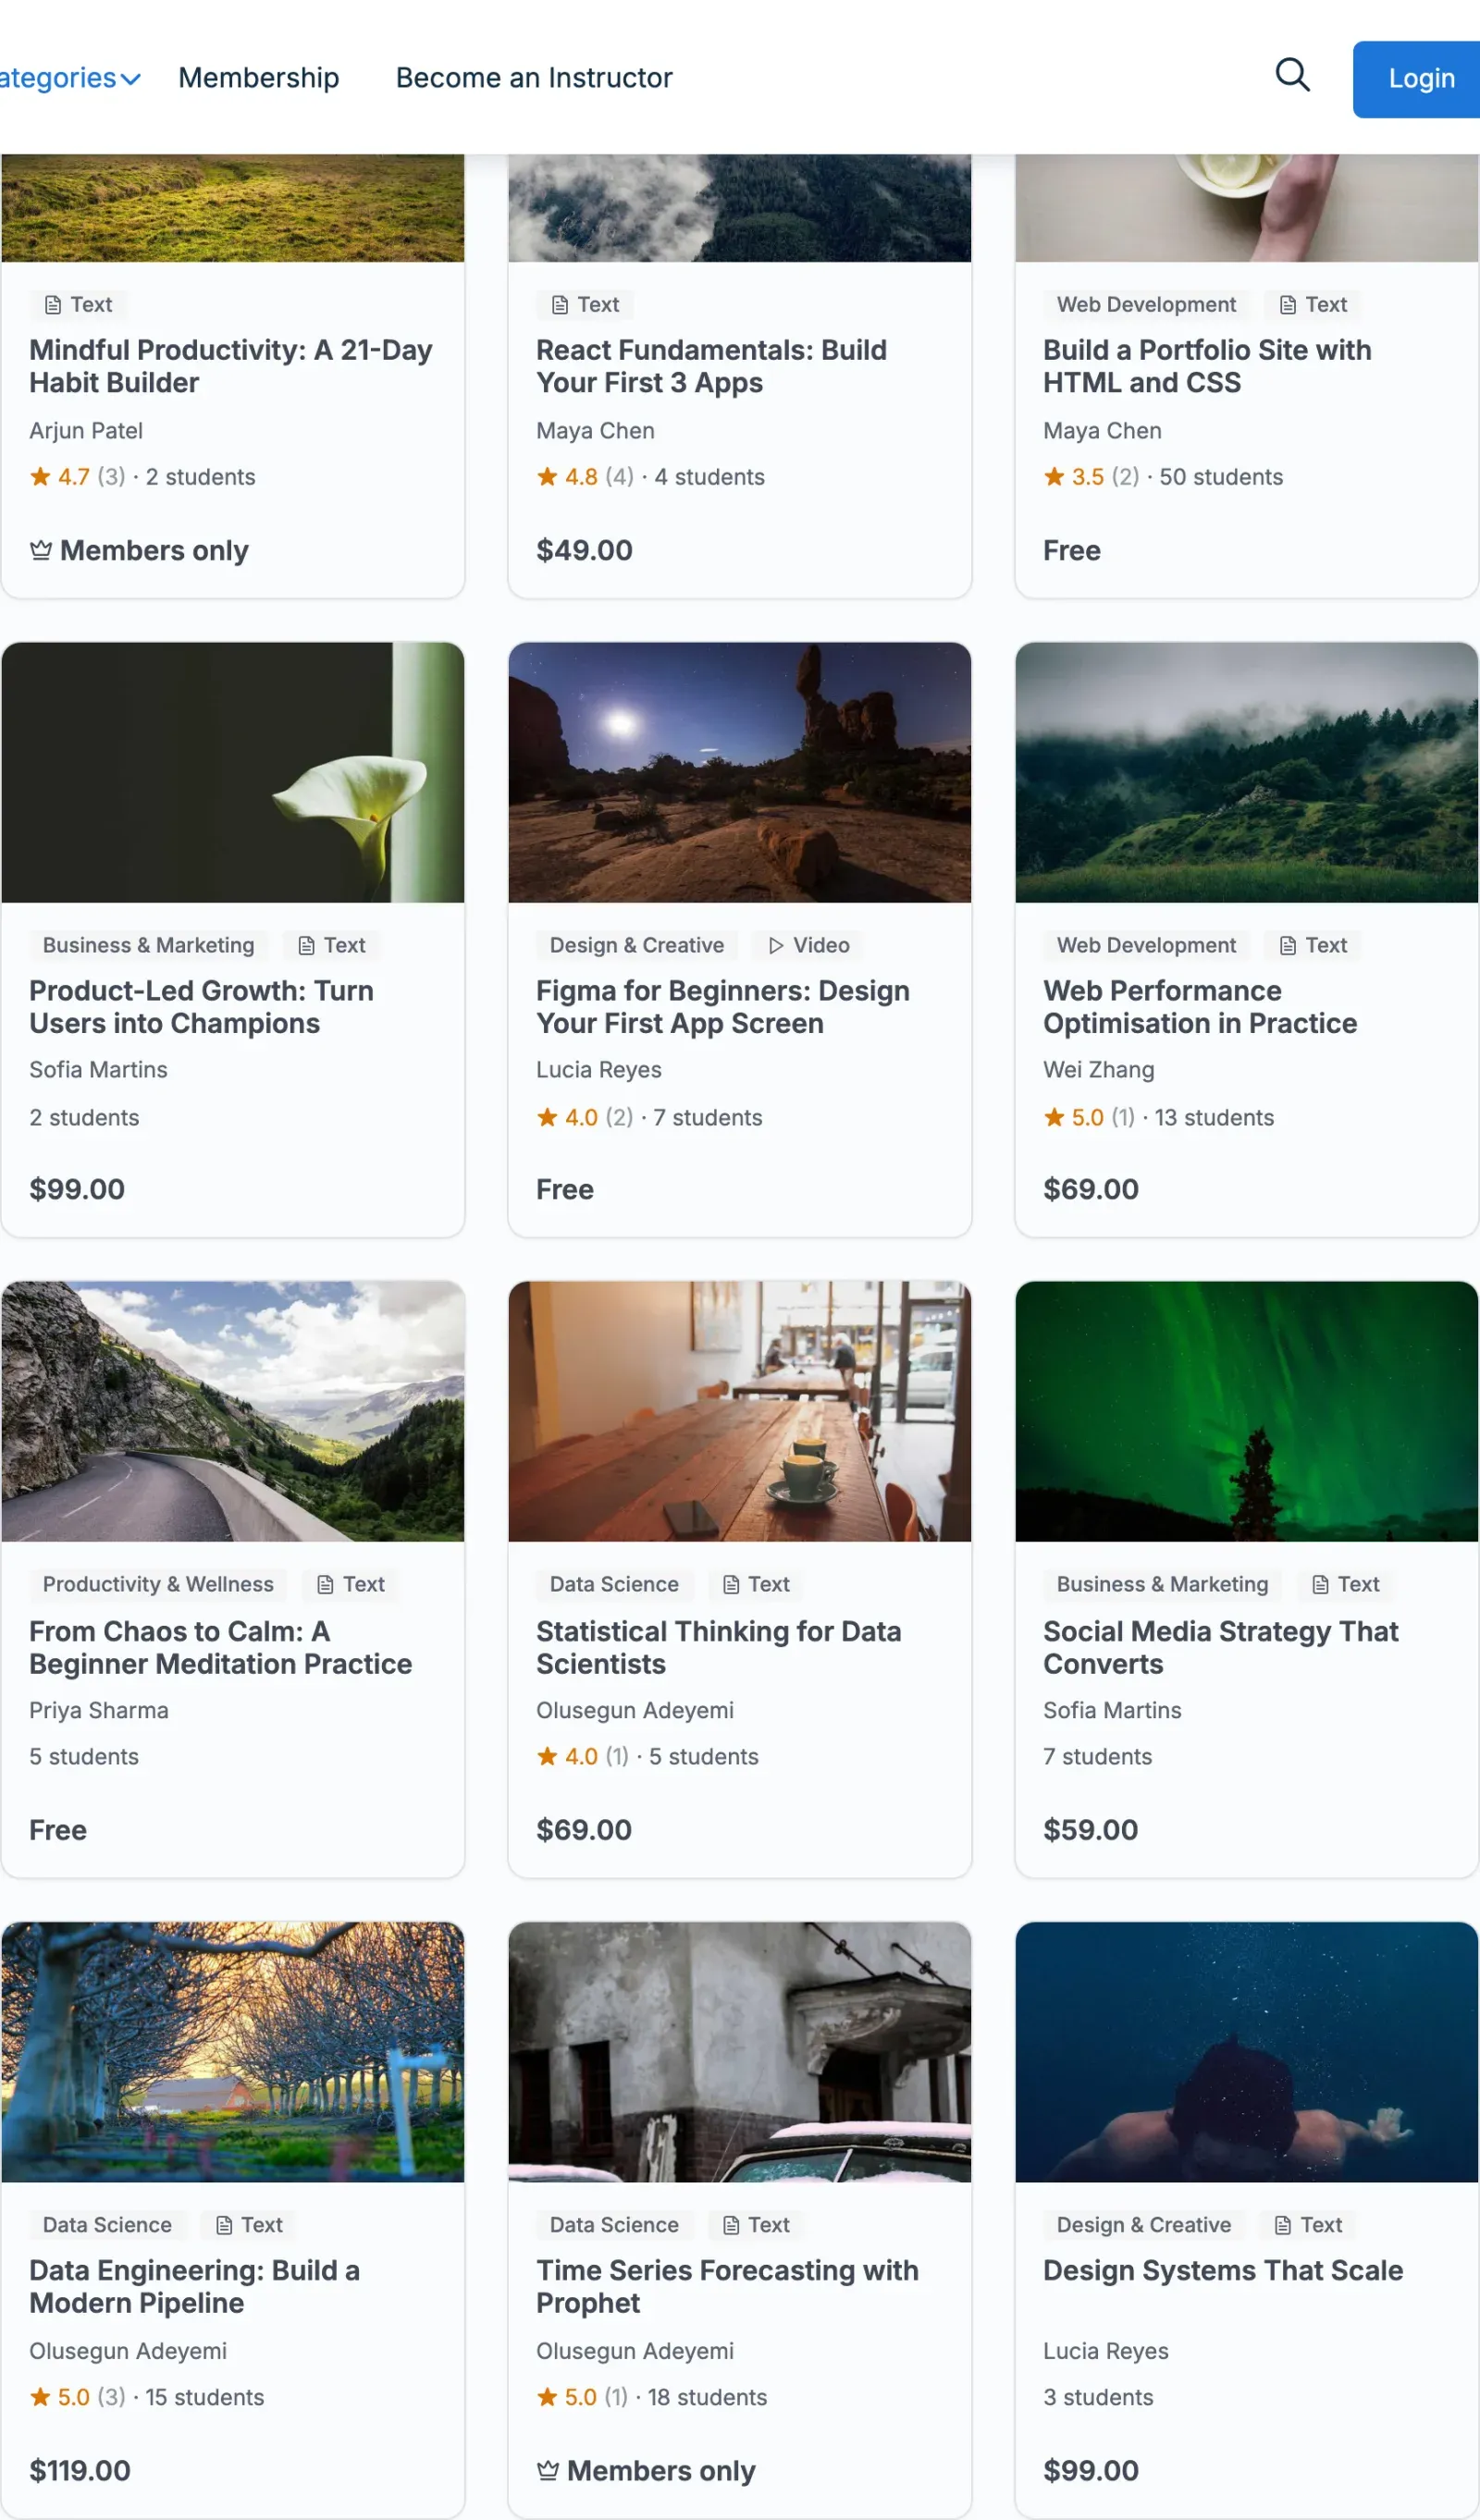Open Become an Instructor page
The height and width of the screenshot is (2520, 1480).
(x=534, y=78)
